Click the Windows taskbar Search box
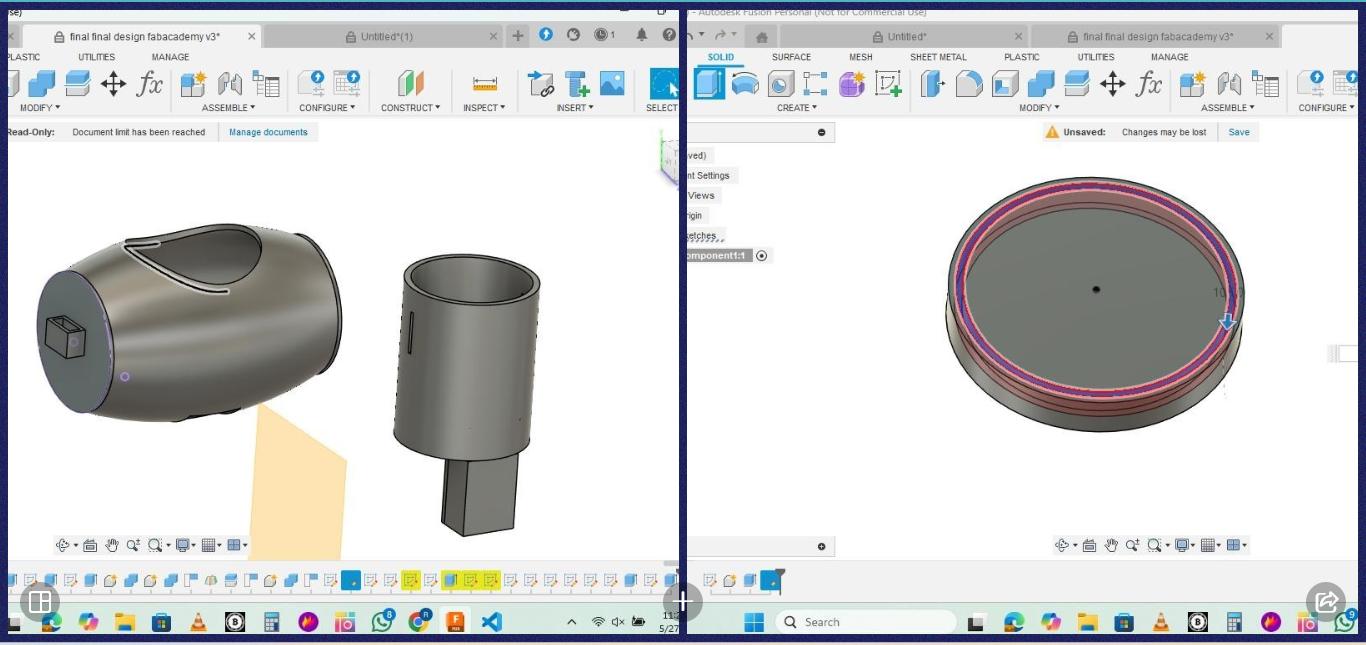Screen dimensions: 1366x645 point(866,622)
